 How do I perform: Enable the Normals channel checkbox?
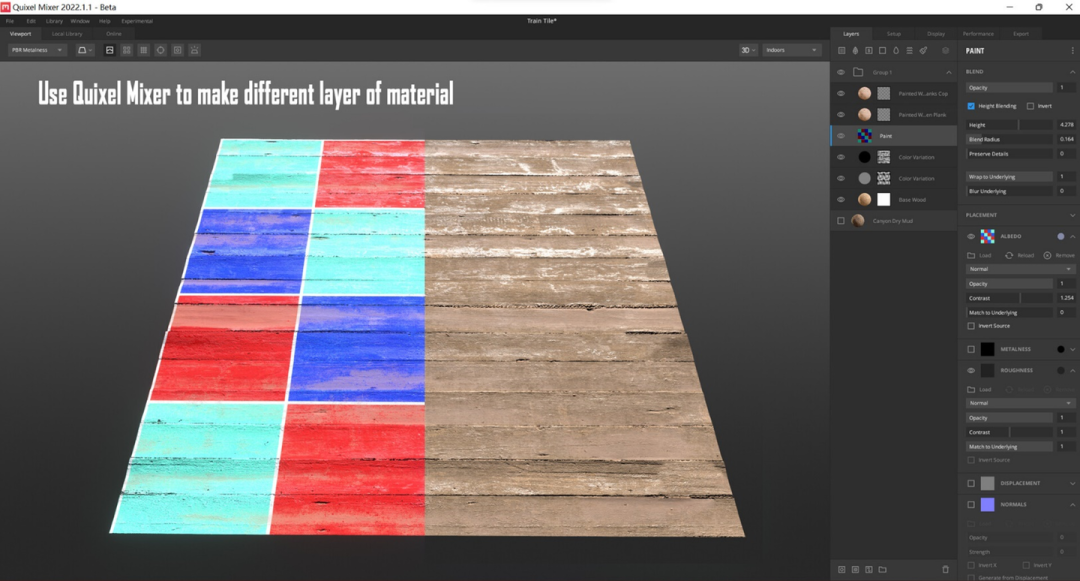click(x=971, y=505)
